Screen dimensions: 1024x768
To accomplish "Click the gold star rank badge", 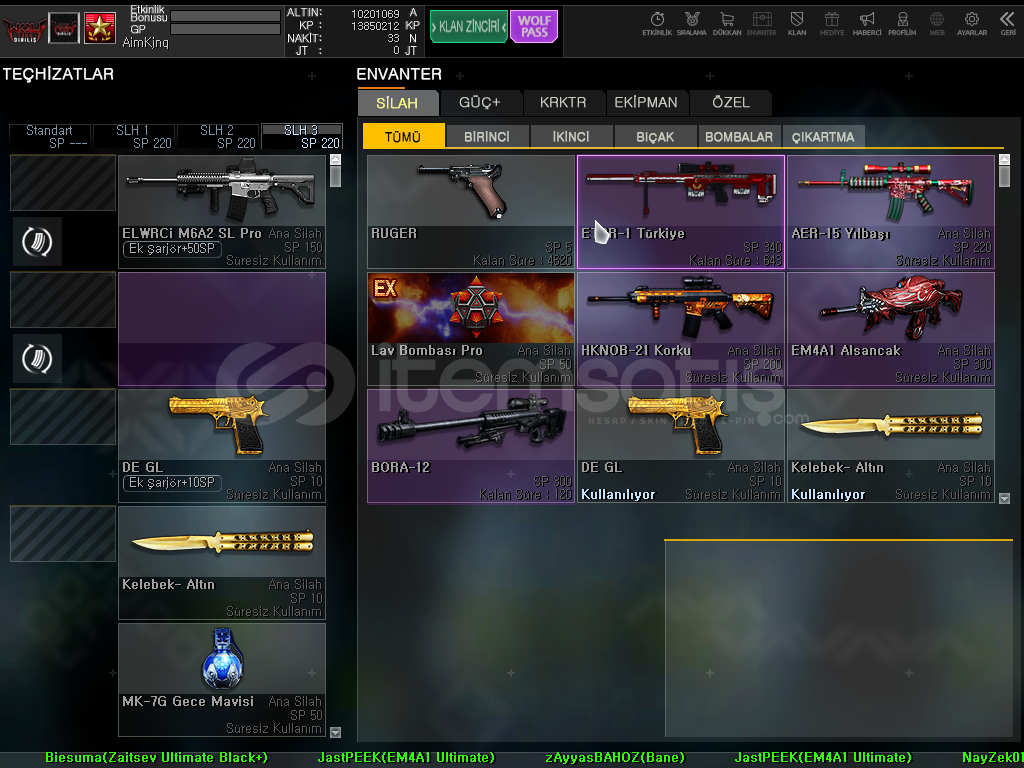I will point(99,28).
